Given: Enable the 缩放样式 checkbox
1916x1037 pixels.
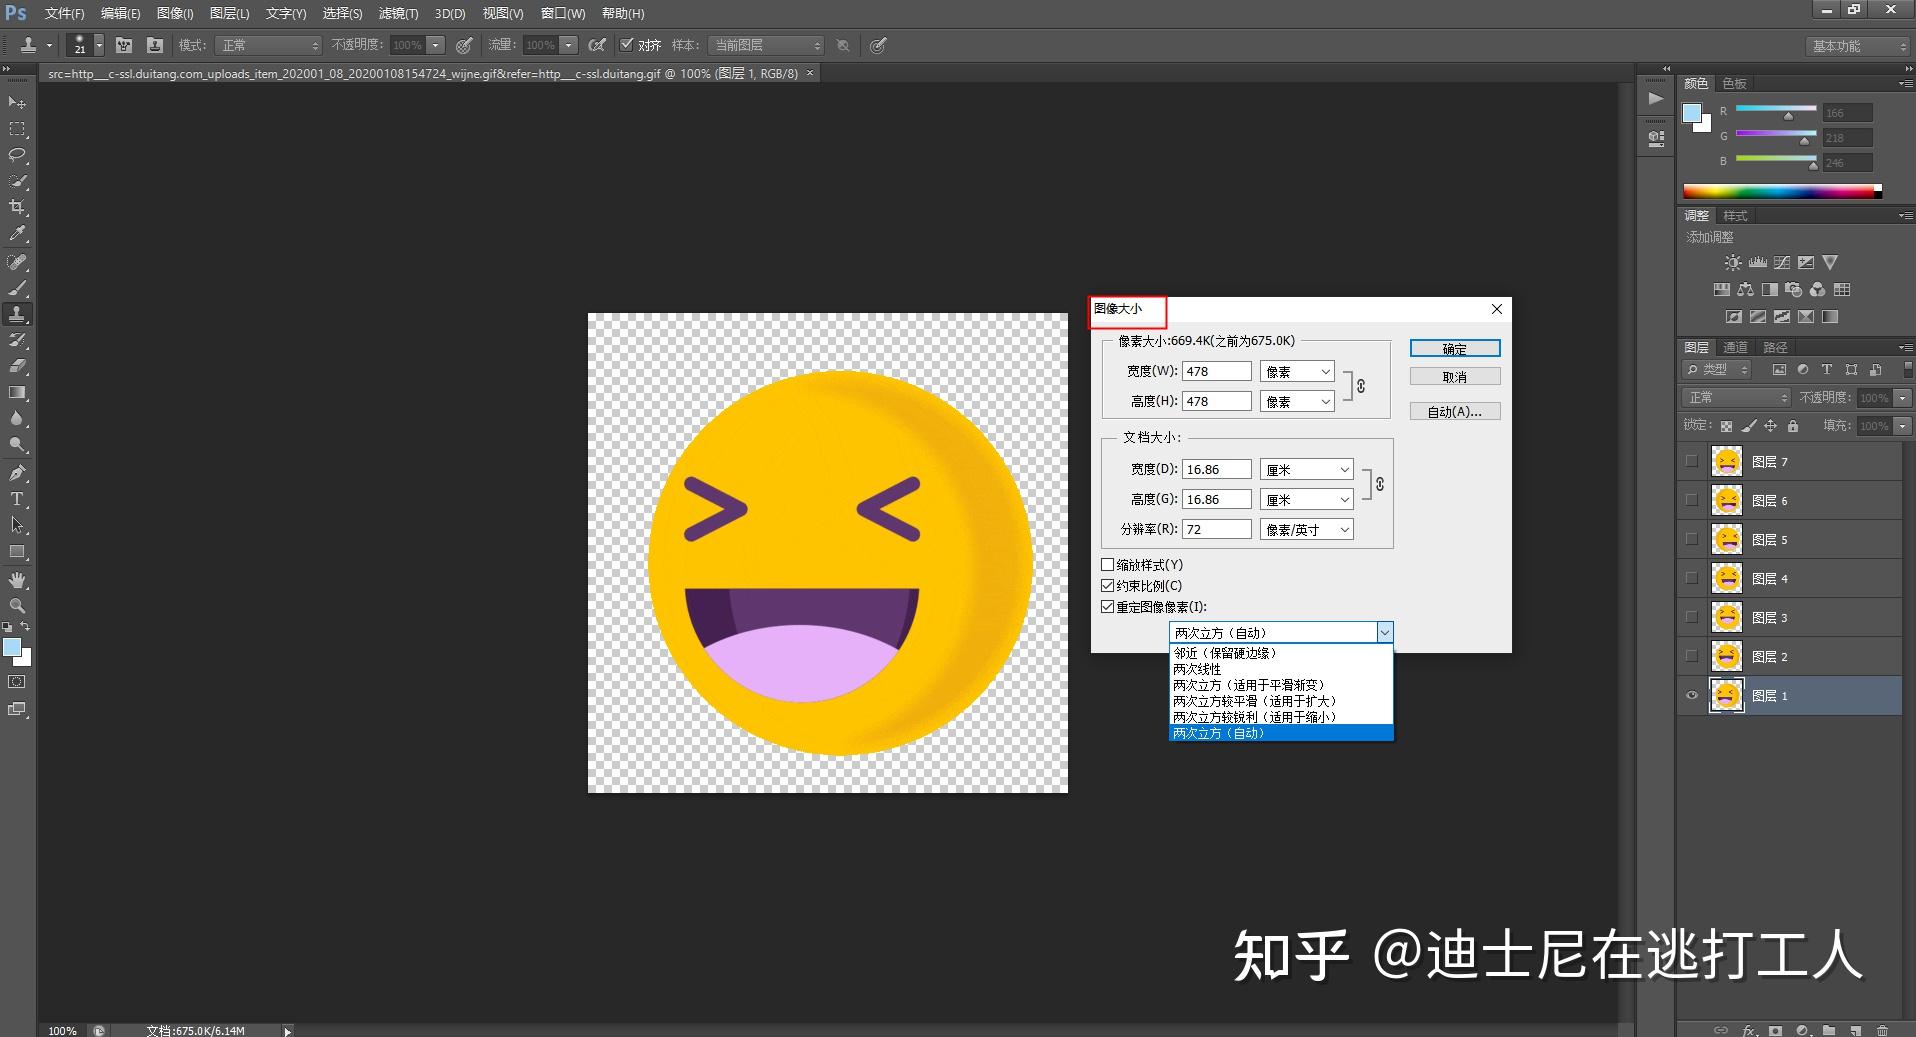Looking at the screenshot, I should pyautogui.click(x=1107, y=565).
